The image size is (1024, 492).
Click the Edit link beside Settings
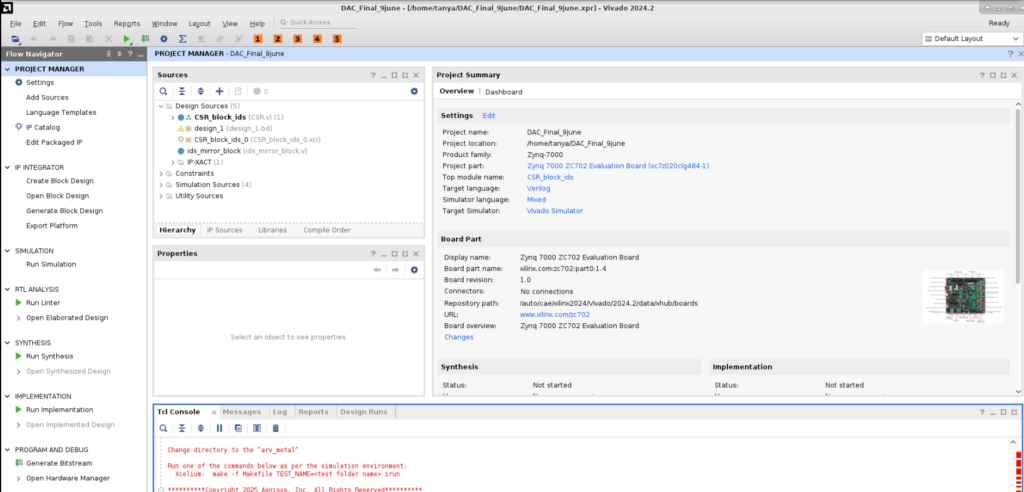489,115
